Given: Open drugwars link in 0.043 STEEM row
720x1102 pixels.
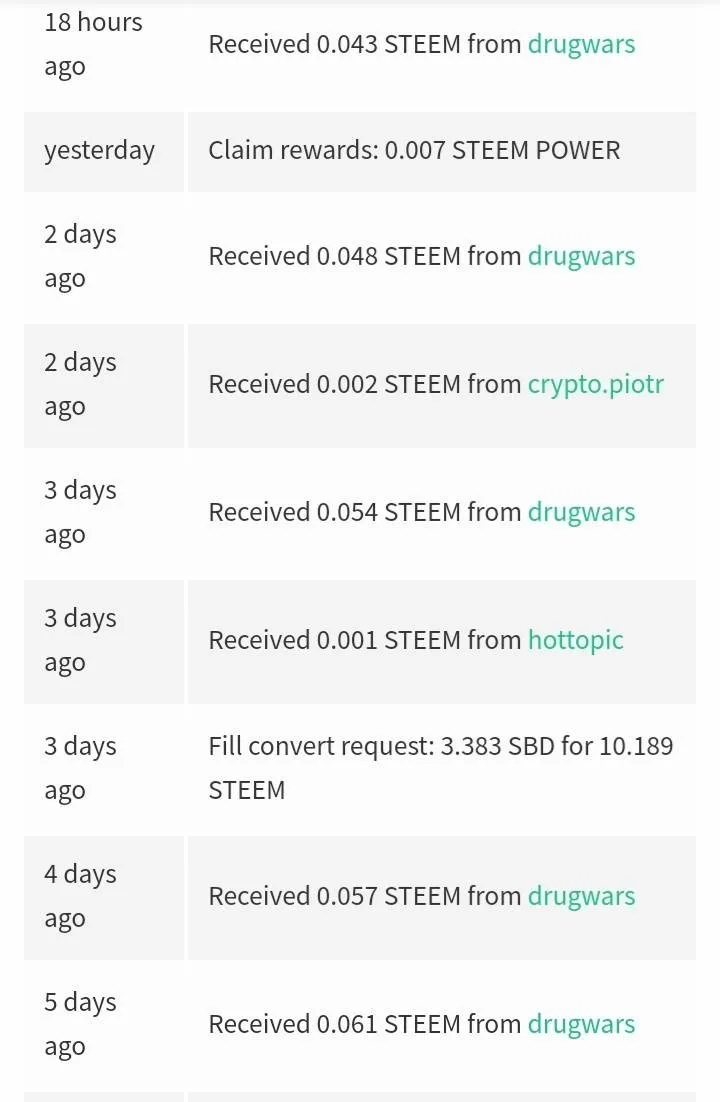Looking at the screenshot, I should pos(581,45).
